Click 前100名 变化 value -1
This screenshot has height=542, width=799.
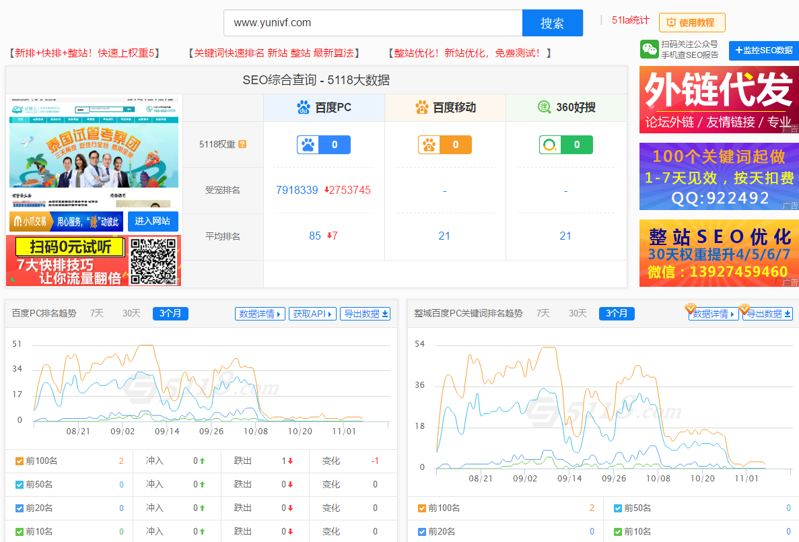pos(375,461)
